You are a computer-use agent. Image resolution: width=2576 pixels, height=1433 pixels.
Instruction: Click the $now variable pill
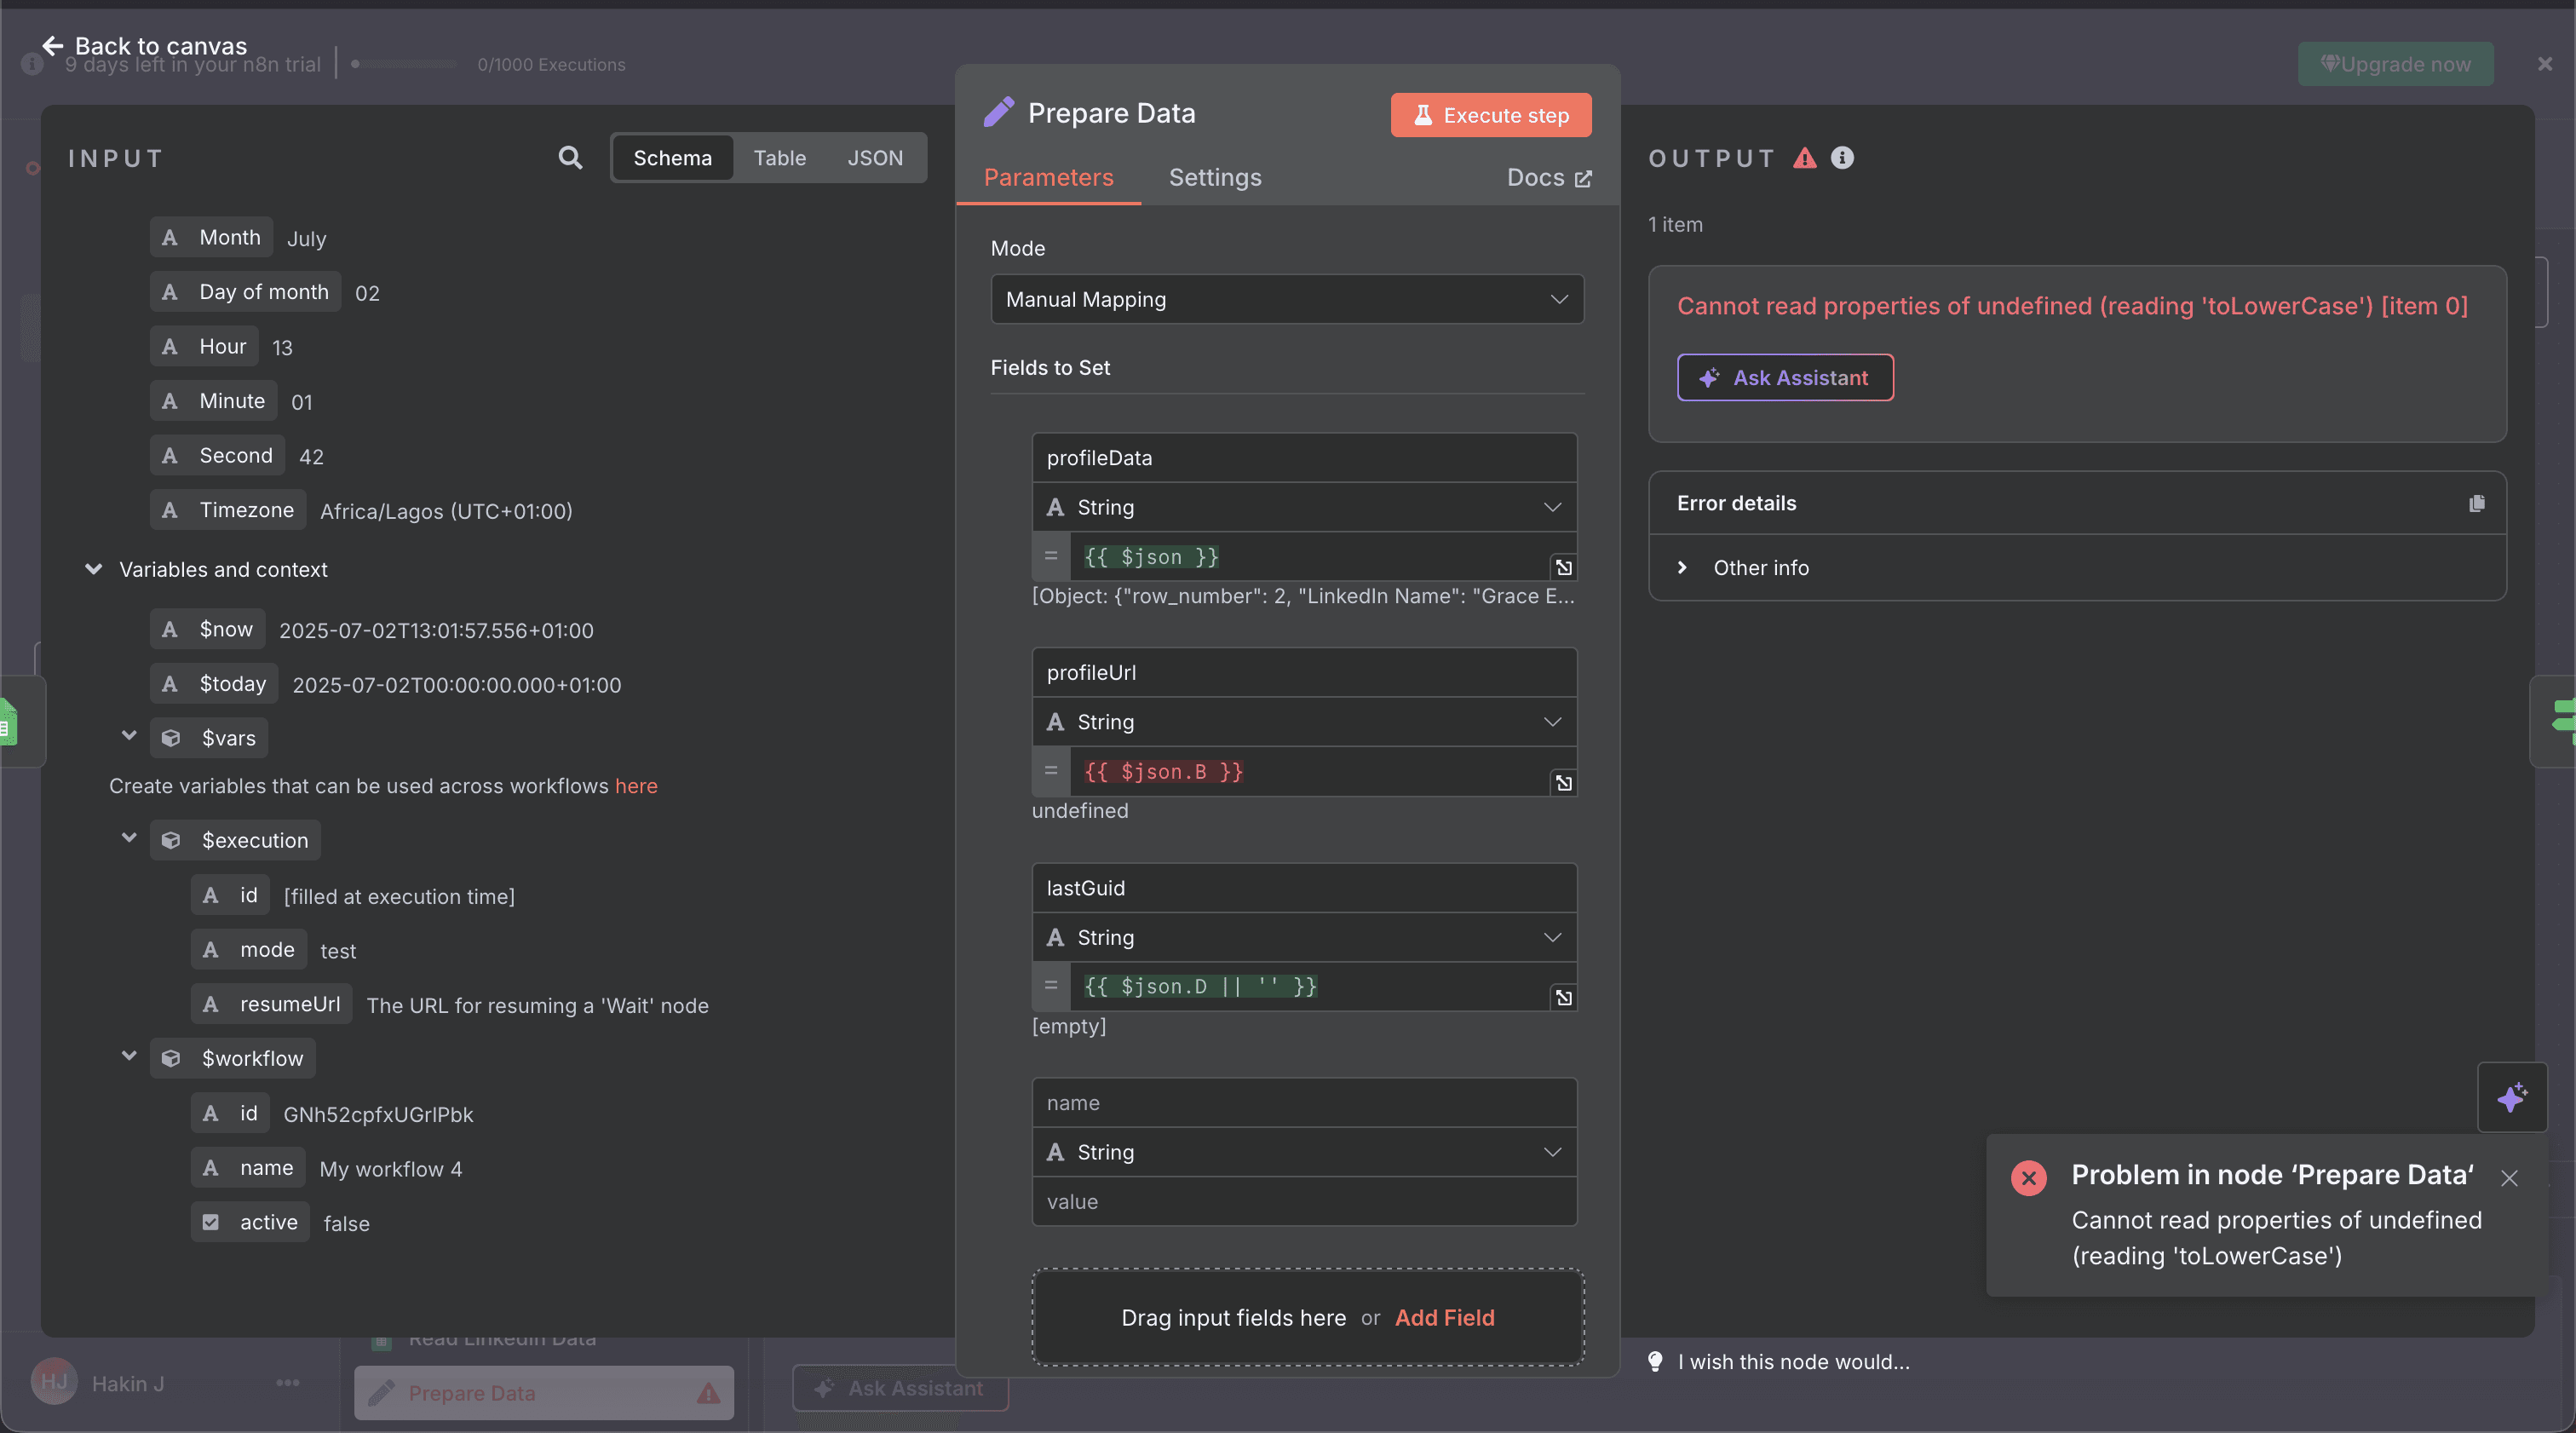click(x=208, y=629)
